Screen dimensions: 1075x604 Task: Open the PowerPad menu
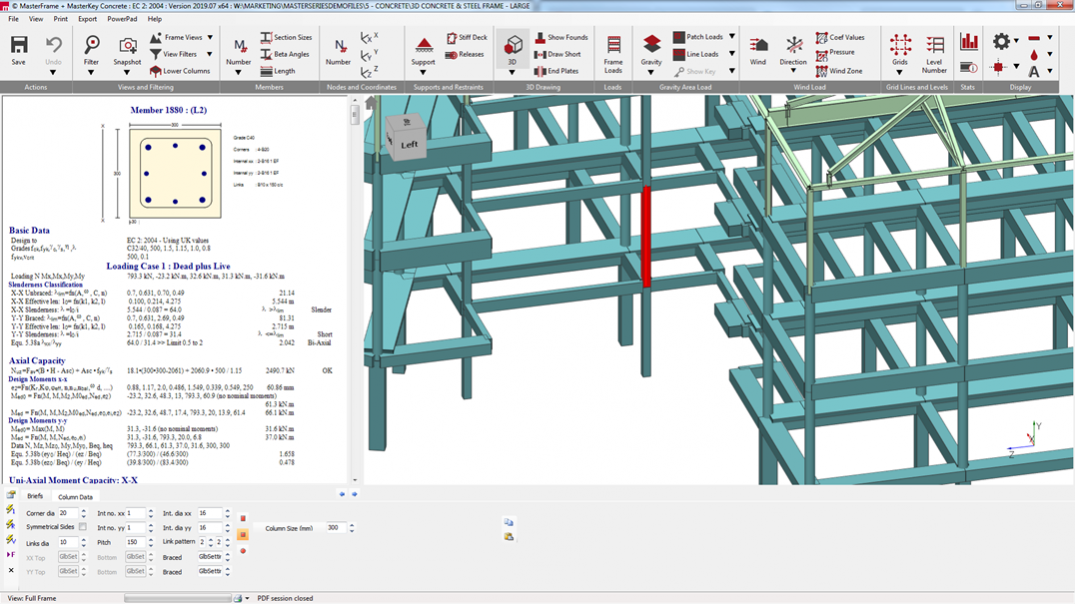pyautogui.click(x=122, y=19)
